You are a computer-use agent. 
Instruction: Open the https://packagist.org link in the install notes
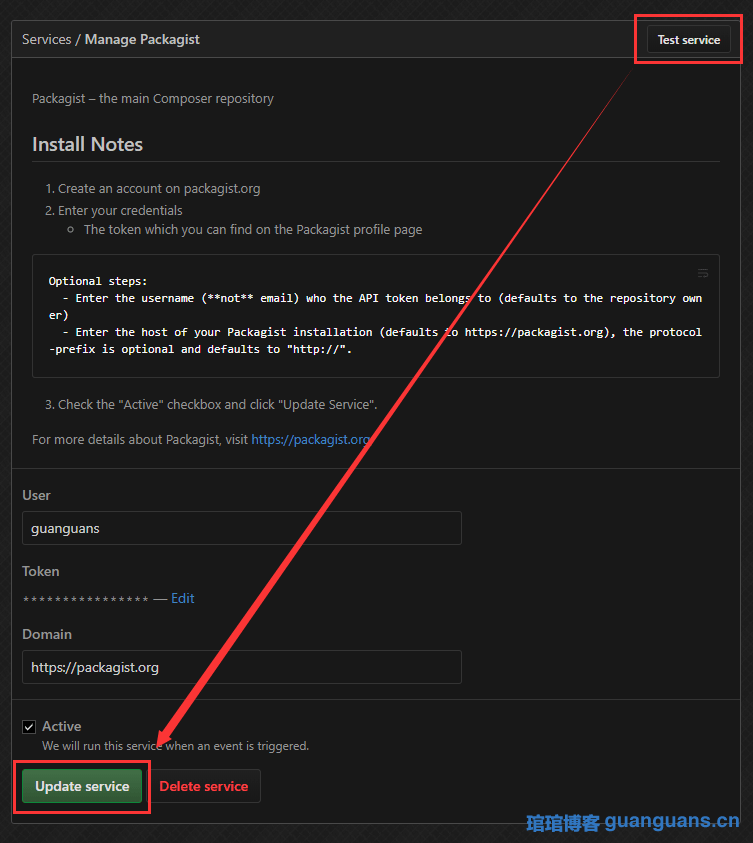click(x=311, y=439)
